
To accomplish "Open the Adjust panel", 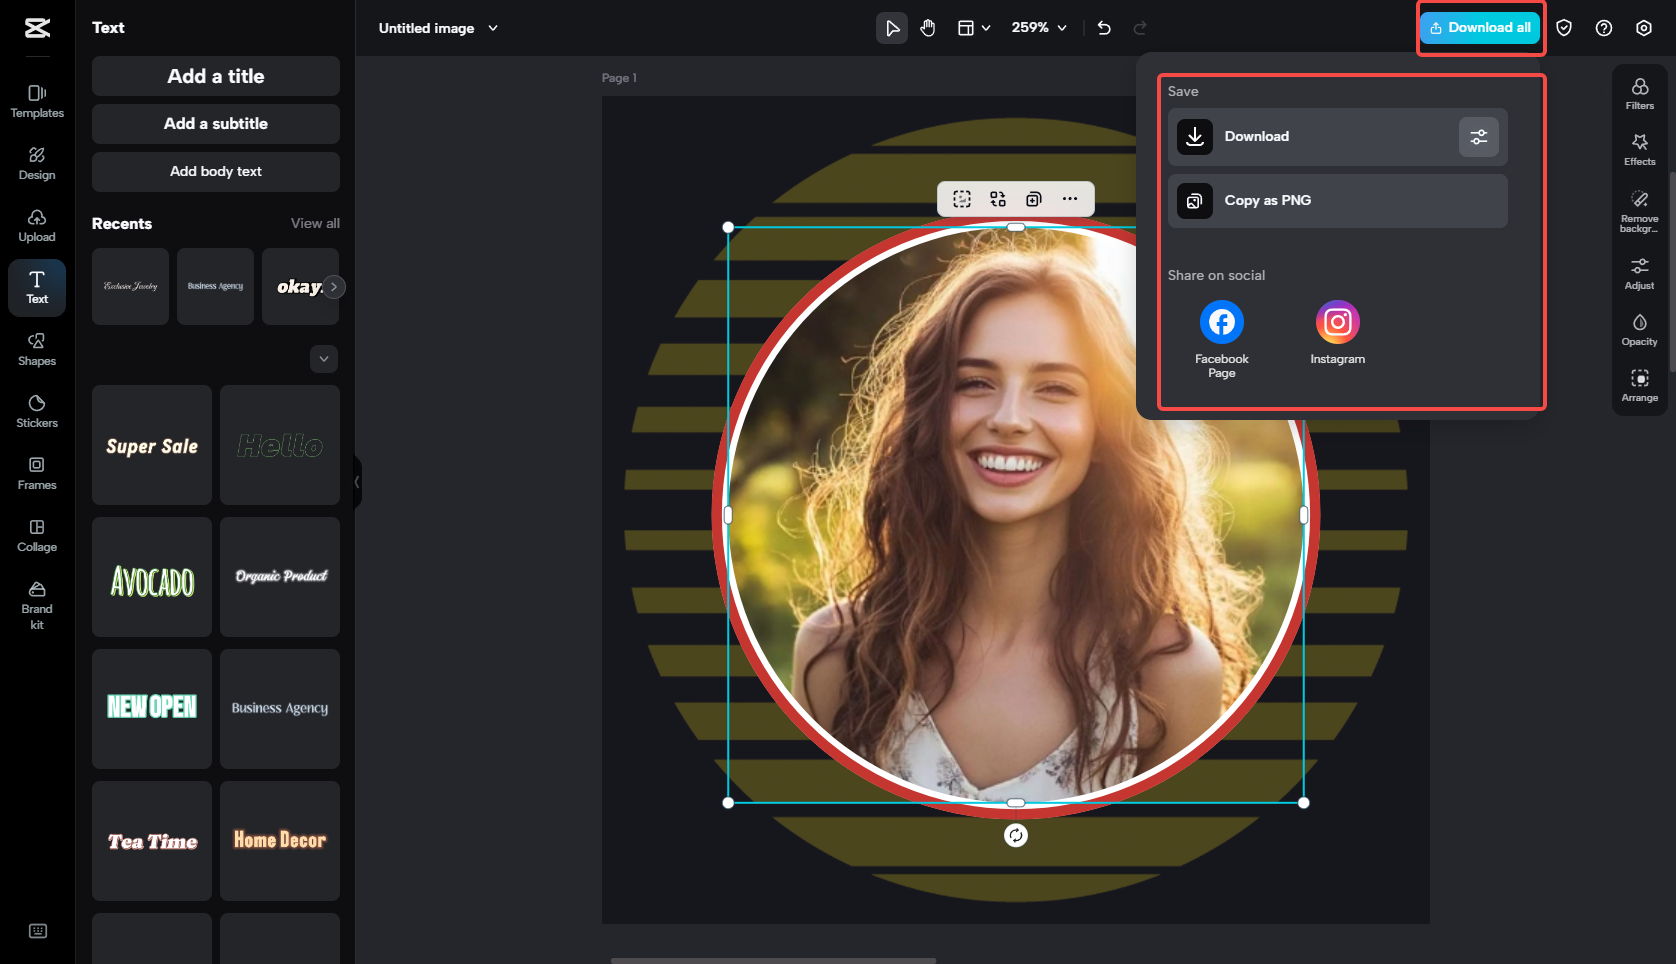I will 1639,271.
